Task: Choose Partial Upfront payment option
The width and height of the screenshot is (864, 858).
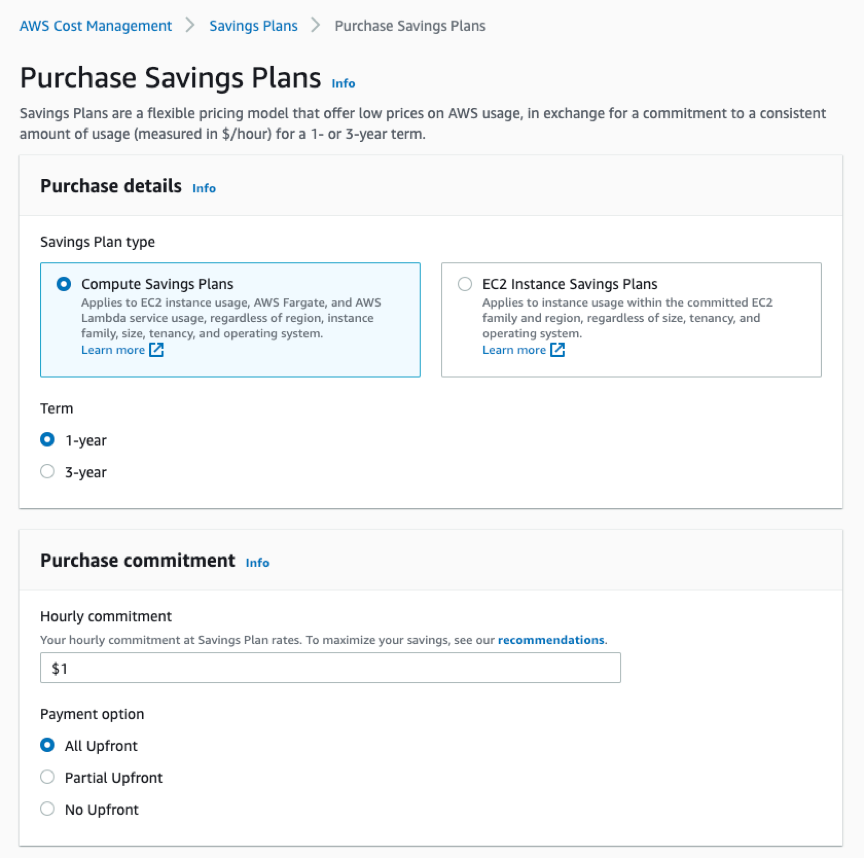Action: (x=46, y=777)
